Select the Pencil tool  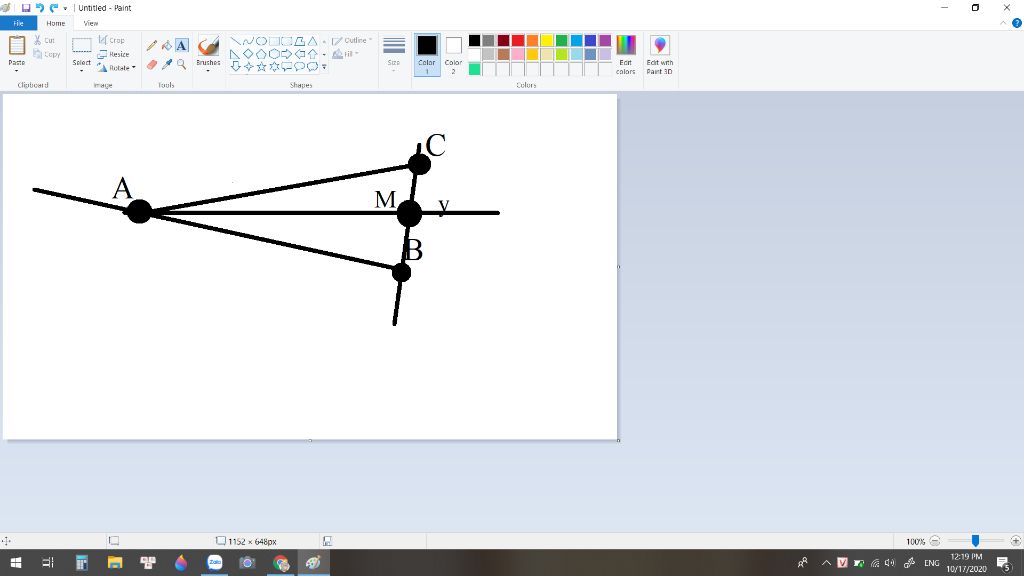click(x=152, y=45)
